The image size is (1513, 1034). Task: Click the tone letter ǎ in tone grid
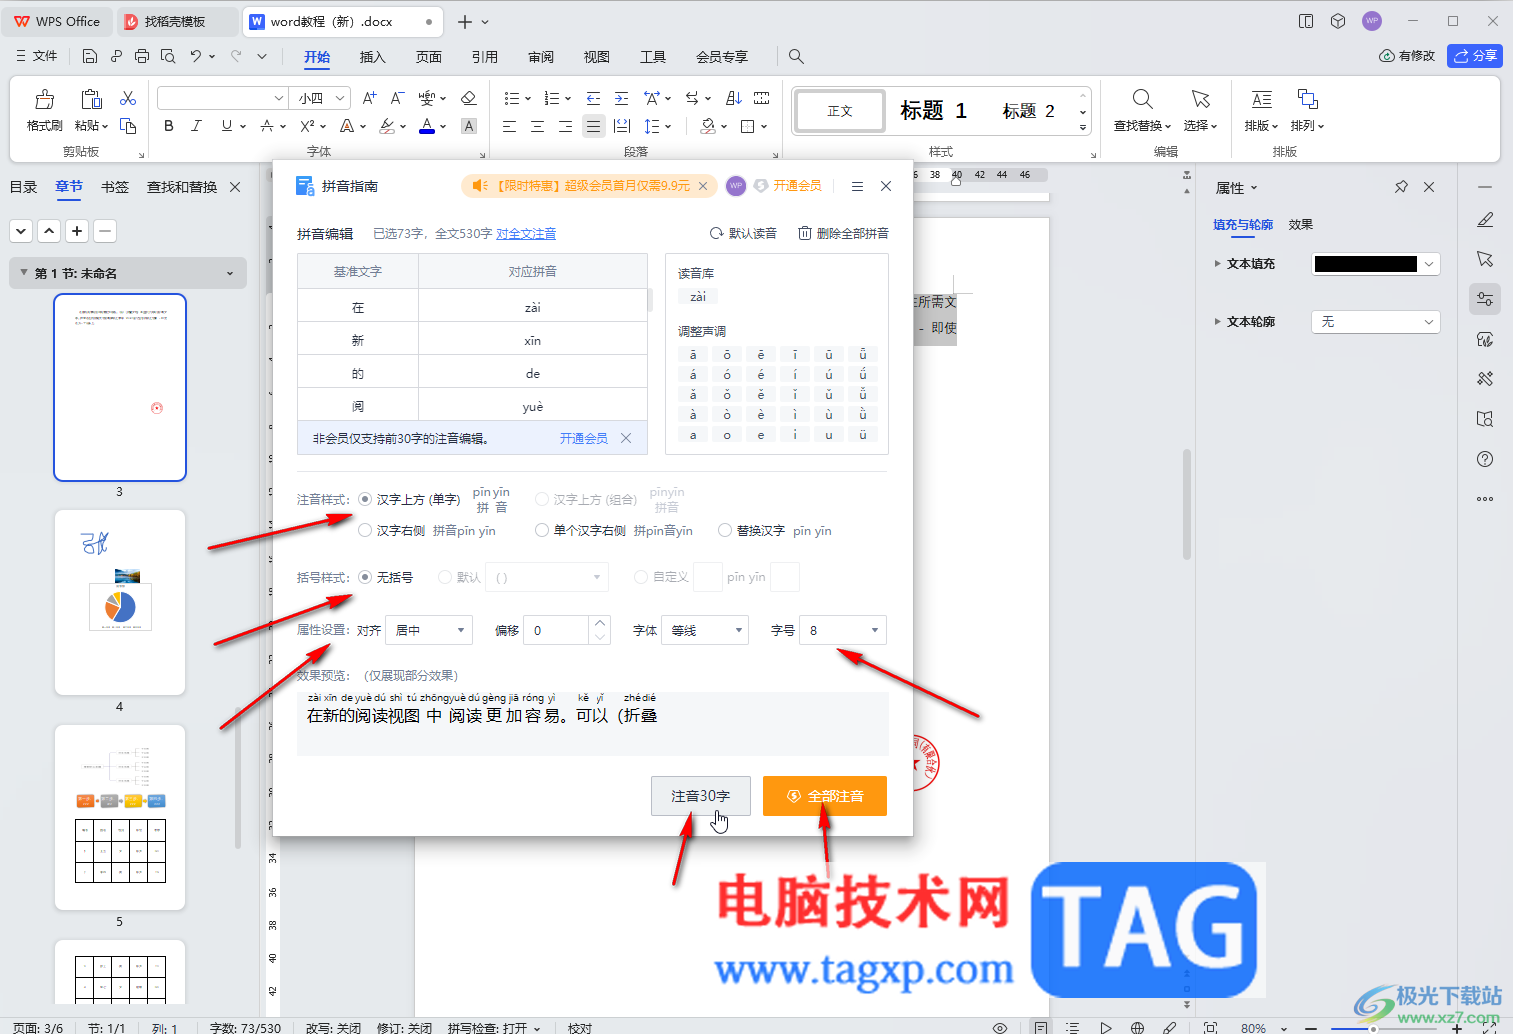point(693,394)
